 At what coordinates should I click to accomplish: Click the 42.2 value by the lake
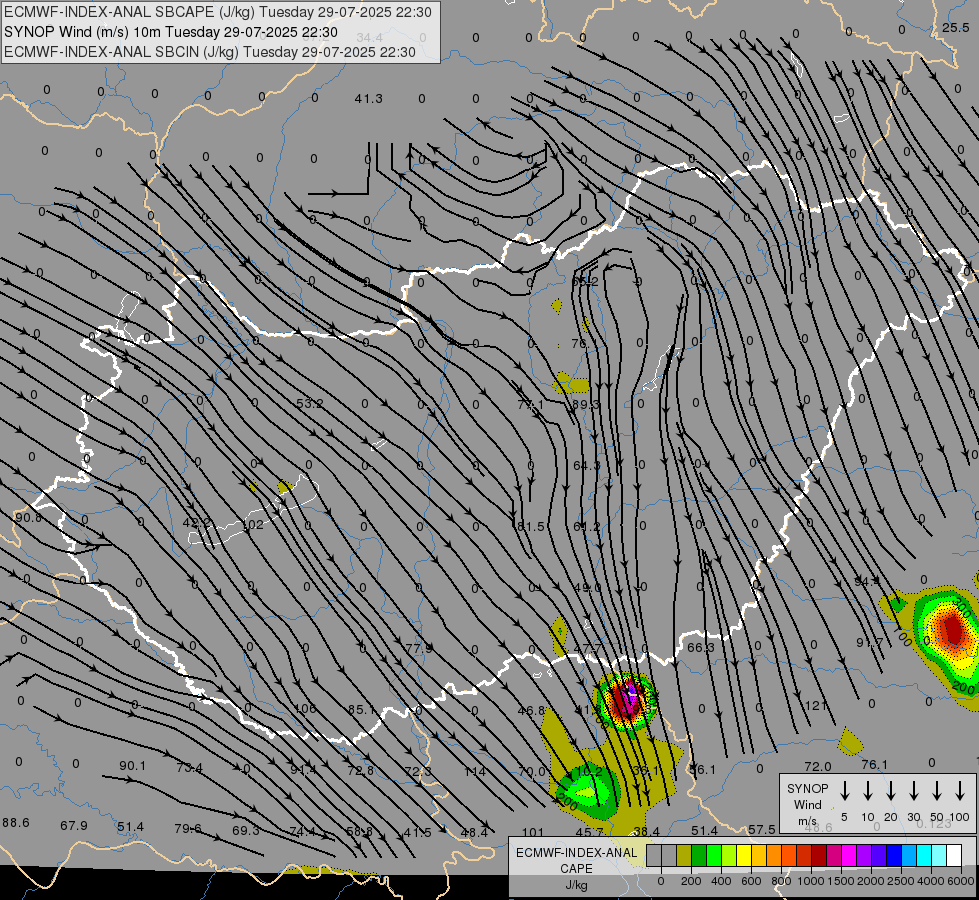coord(197,523)
